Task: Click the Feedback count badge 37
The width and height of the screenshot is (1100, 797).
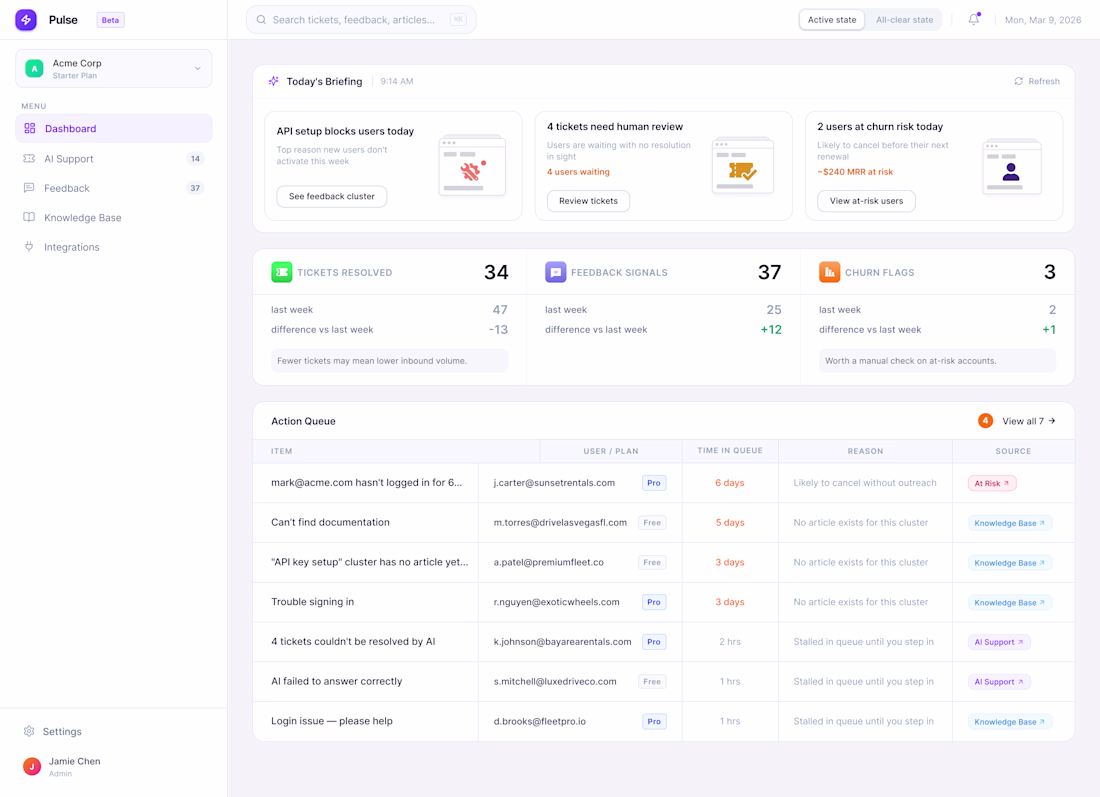Action: (195, 188)
